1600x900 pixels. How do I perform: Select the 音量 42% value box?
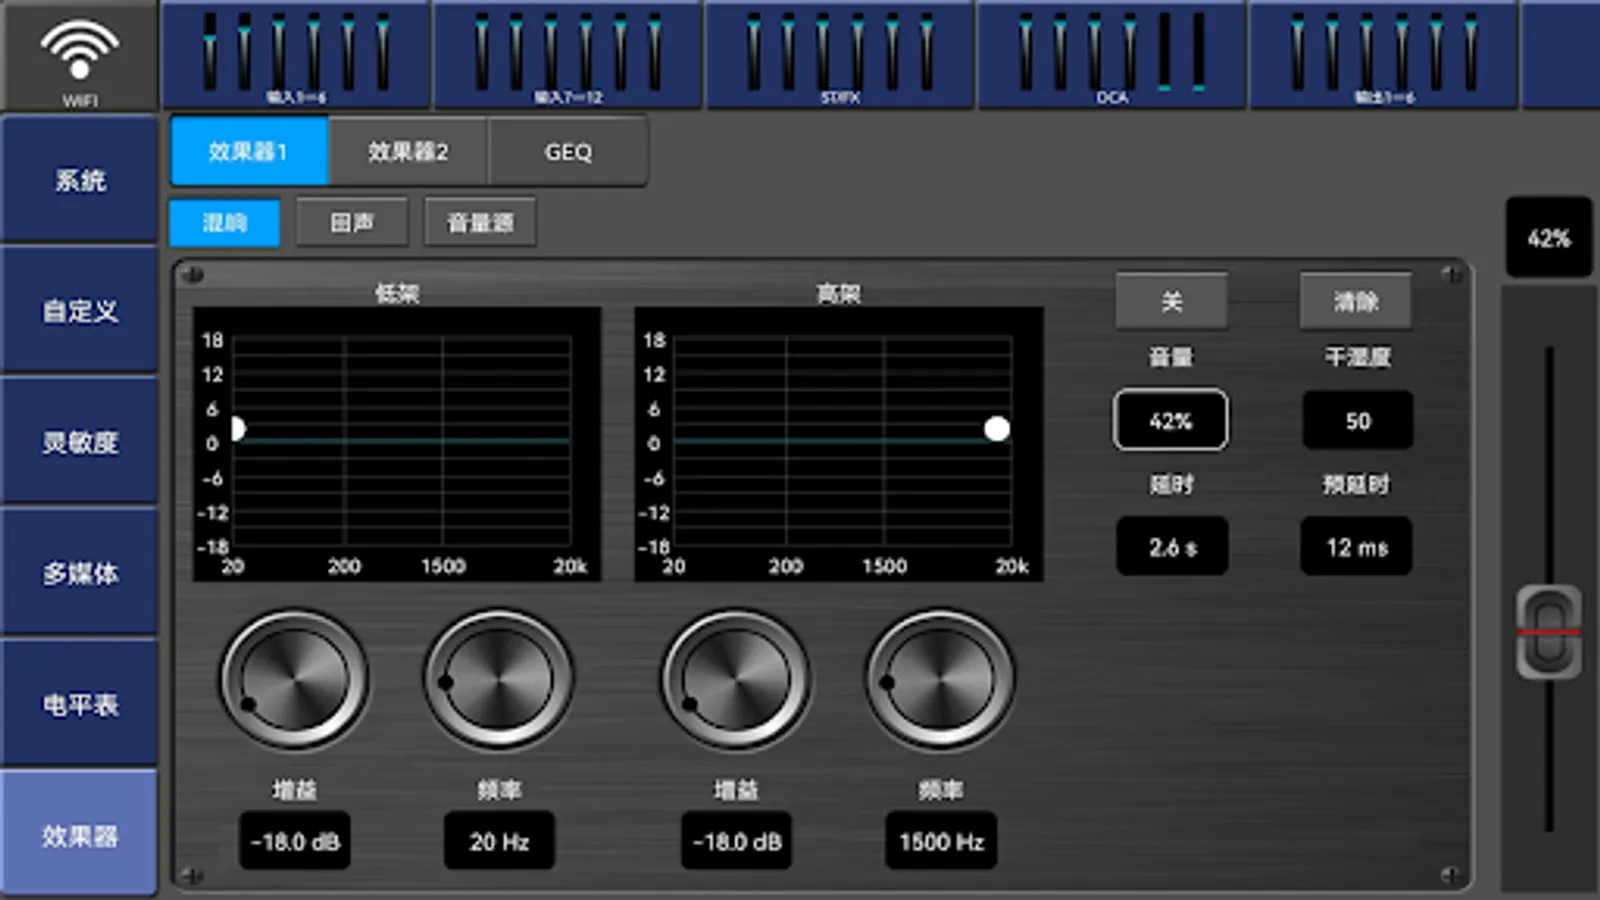click(1171, 420)
